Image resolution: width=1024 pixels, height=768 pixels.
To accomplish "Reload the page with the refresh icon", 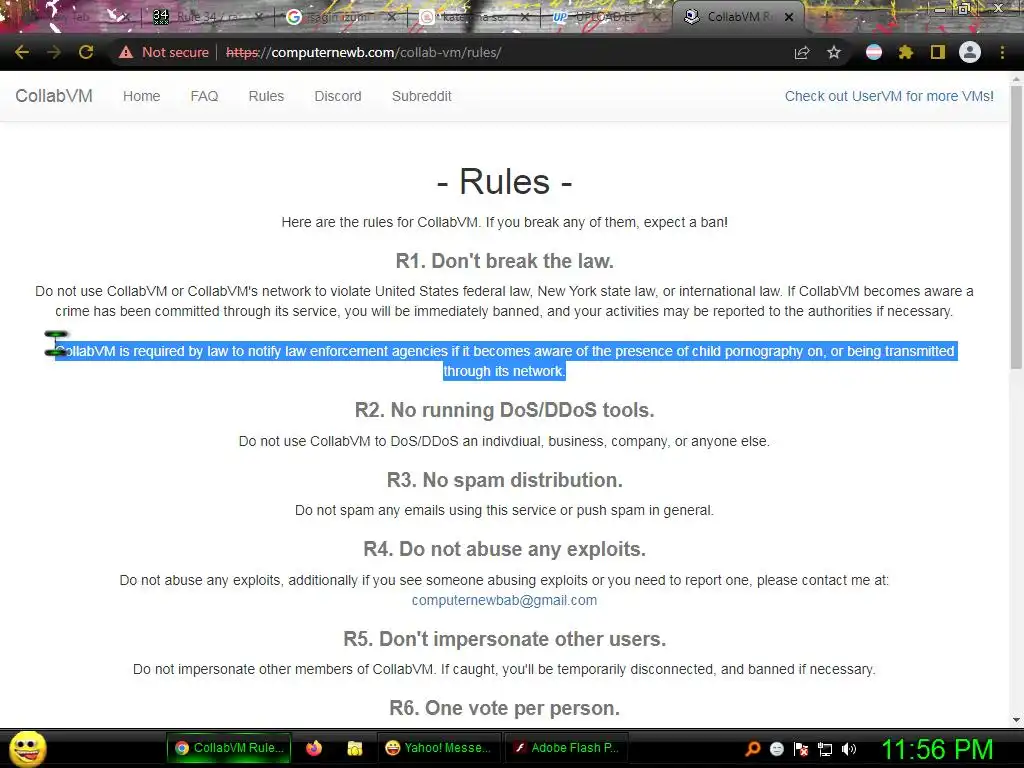I will point(86,52).
